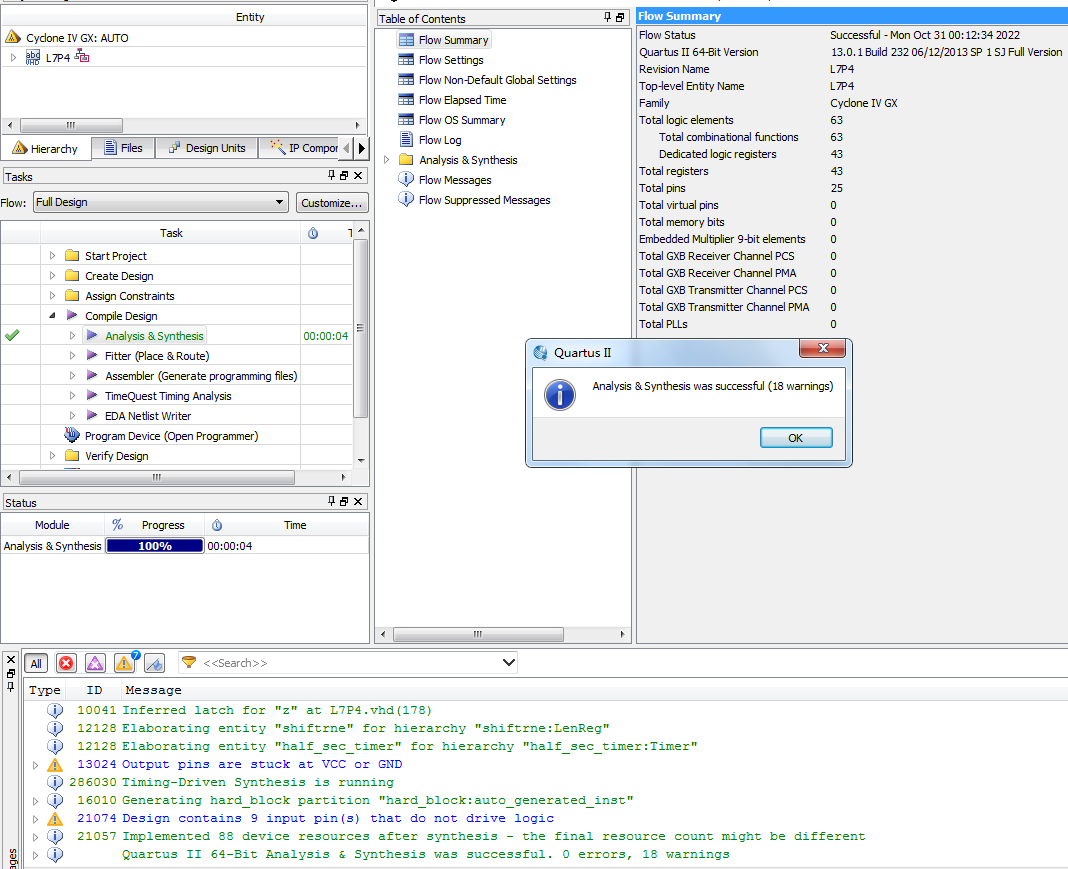Pin the Tasks panel
The image size is (1068, 869).
pos(332,176)
